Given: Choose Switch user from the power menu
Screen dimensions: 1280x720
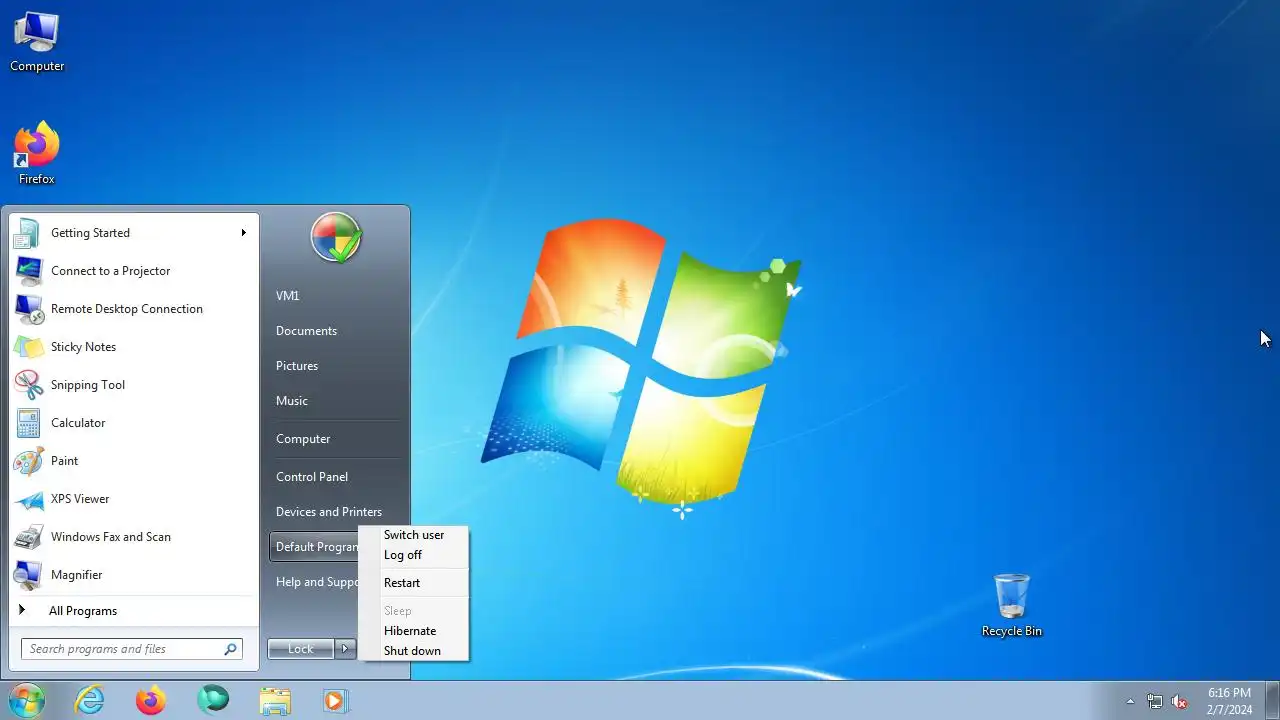Looking at the screenshot, I should click(x=414, y=535).
